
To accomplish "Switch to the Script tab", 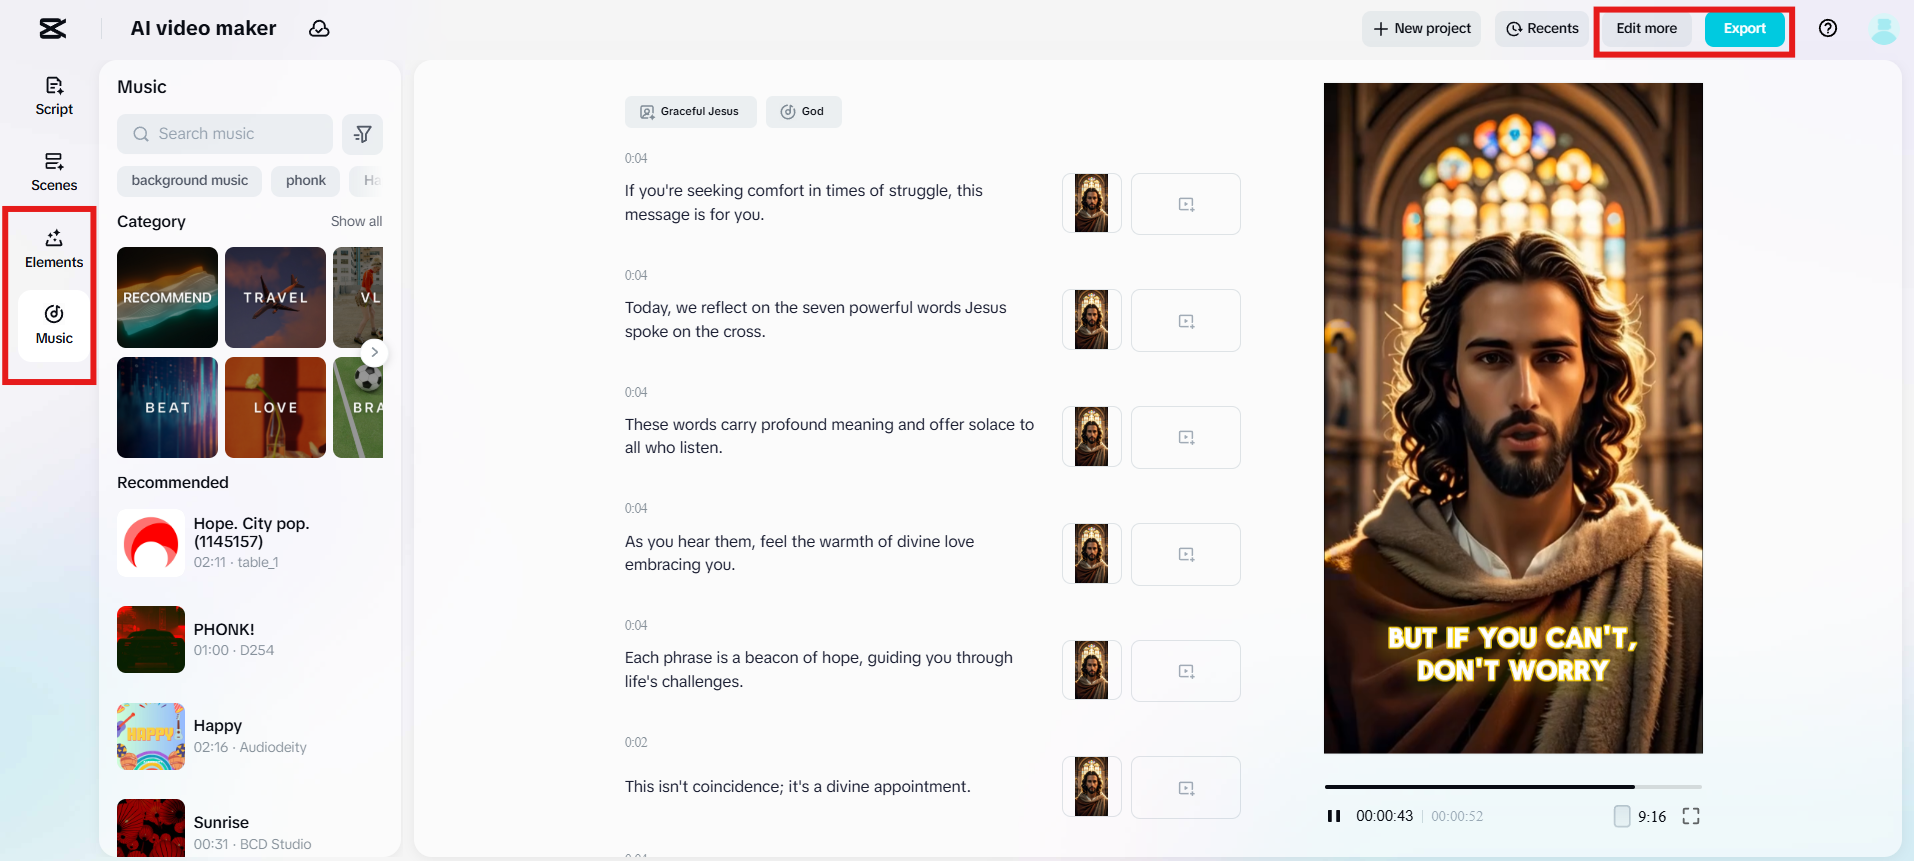I will point(54,96).
